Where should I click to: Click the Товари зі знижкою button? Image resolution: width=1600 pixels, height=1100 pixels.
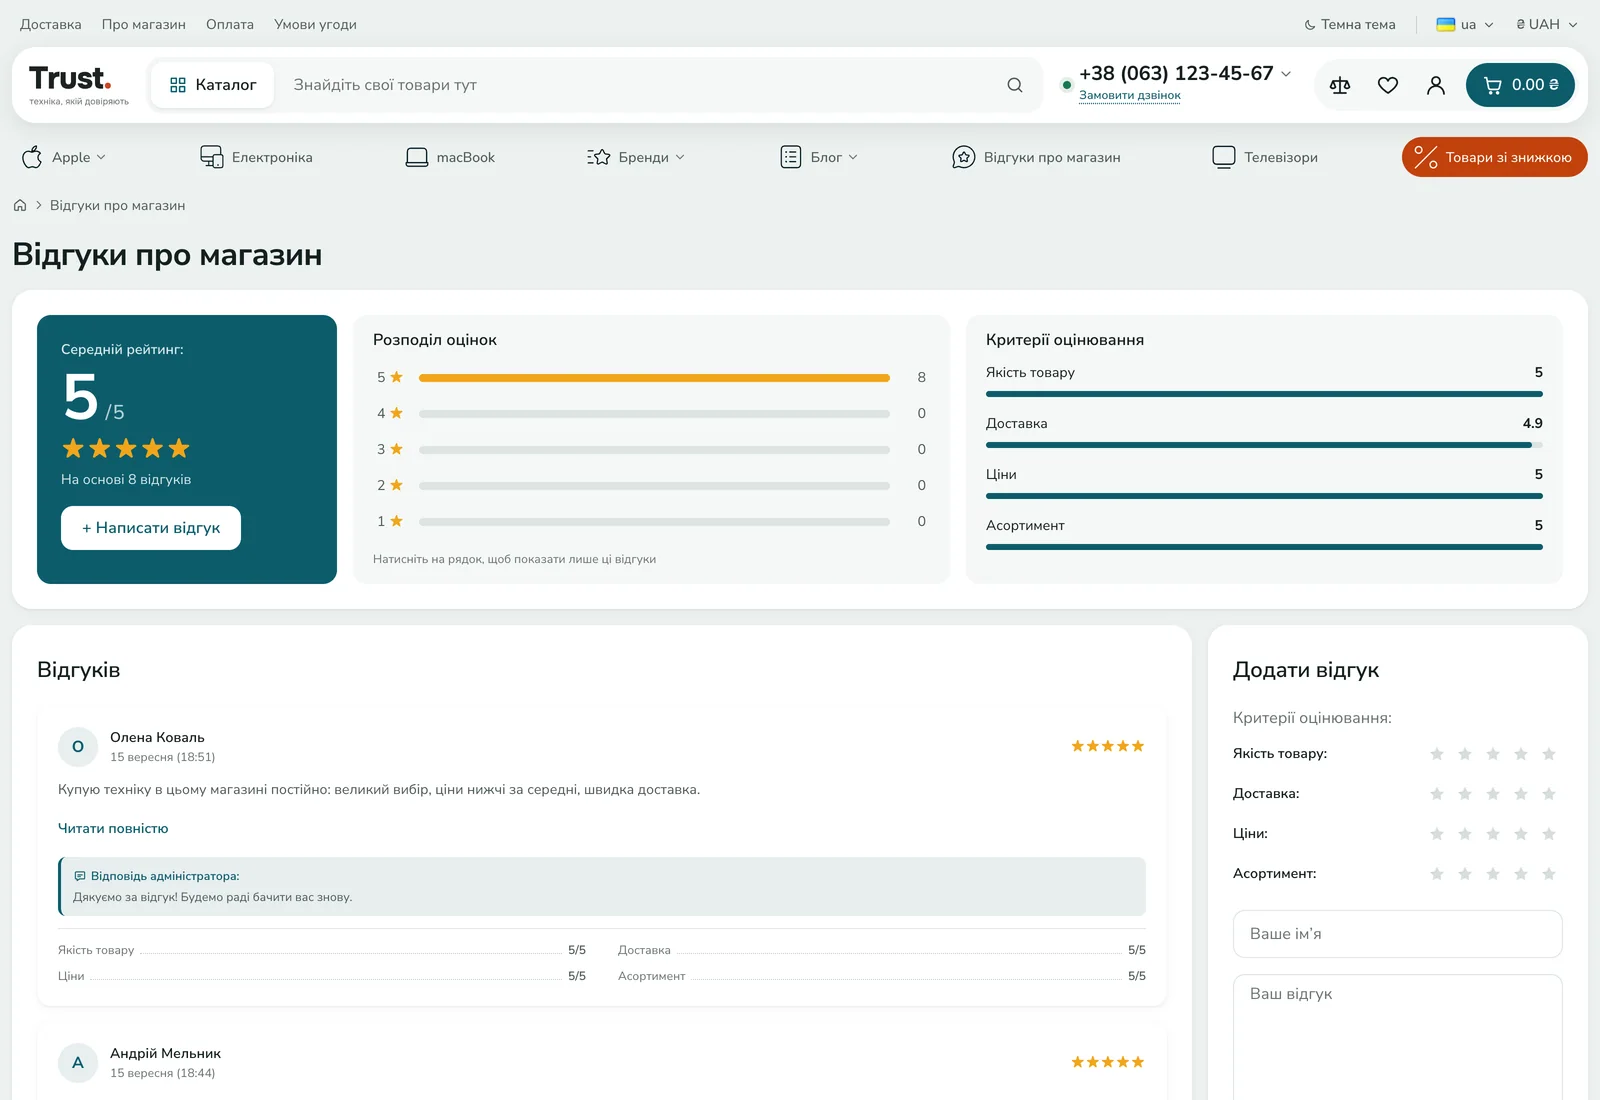pos(1495,157)
